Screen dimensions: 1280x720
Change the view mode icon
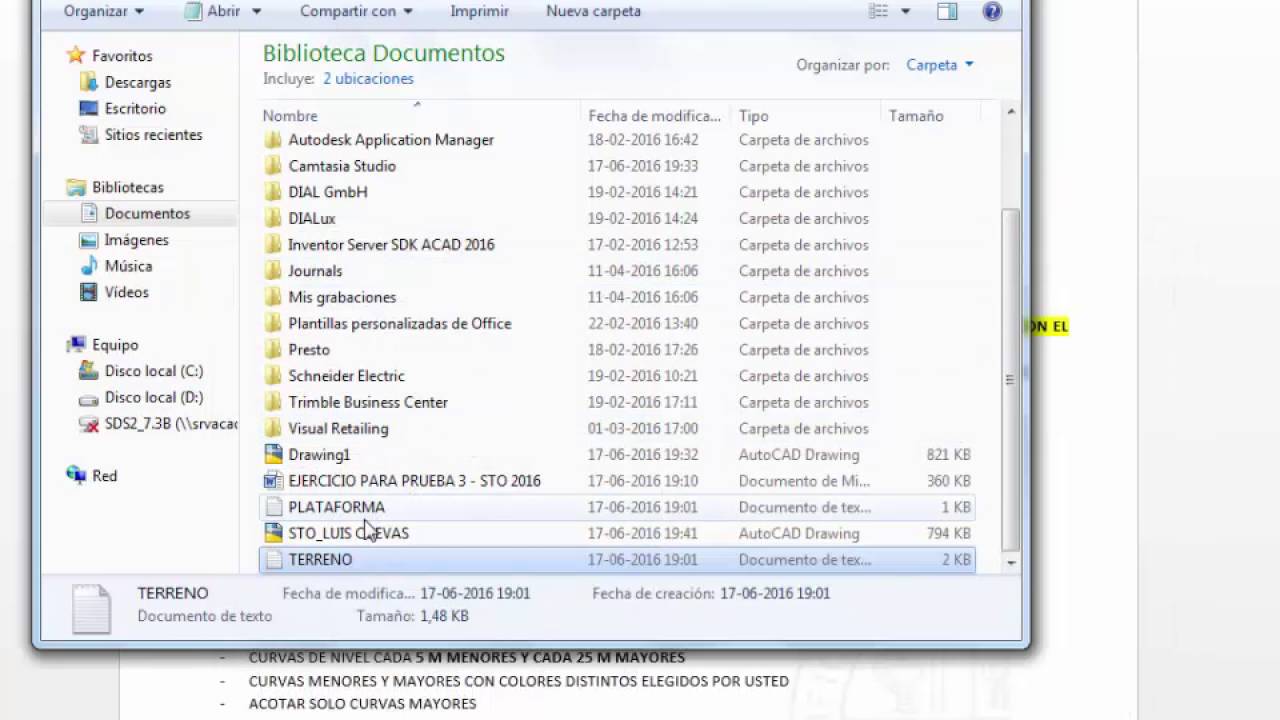click(x=878, y=11)
